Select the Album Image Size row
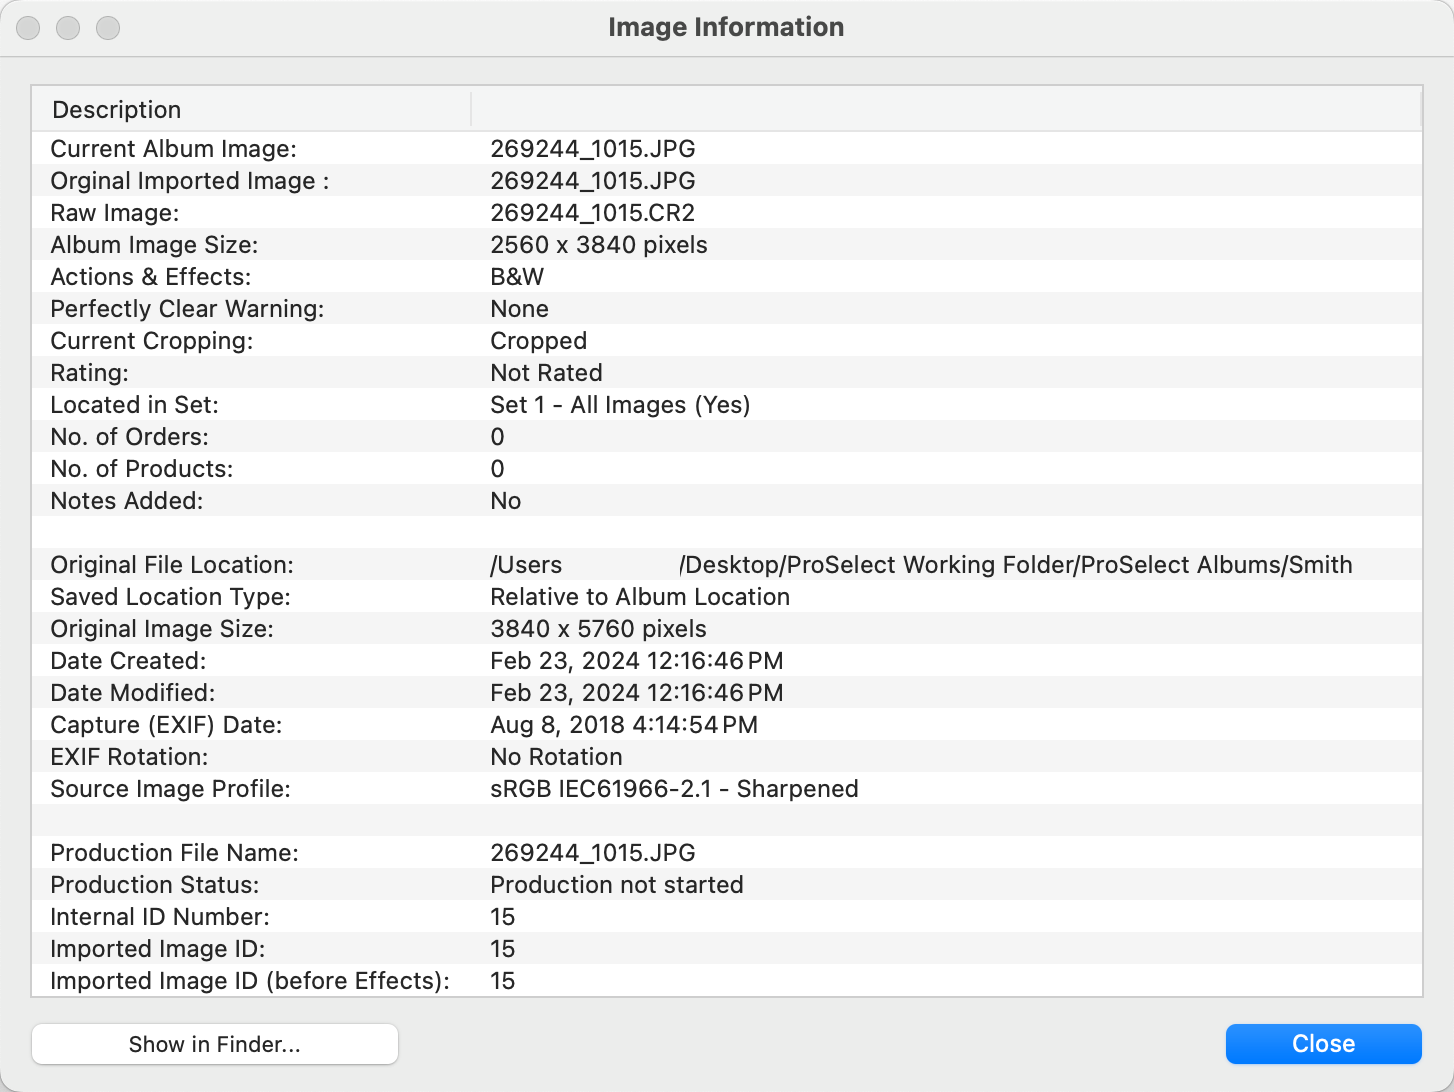Image resolution: width=1454 pixels, height=1092 pixels. (x=154, y=245)
